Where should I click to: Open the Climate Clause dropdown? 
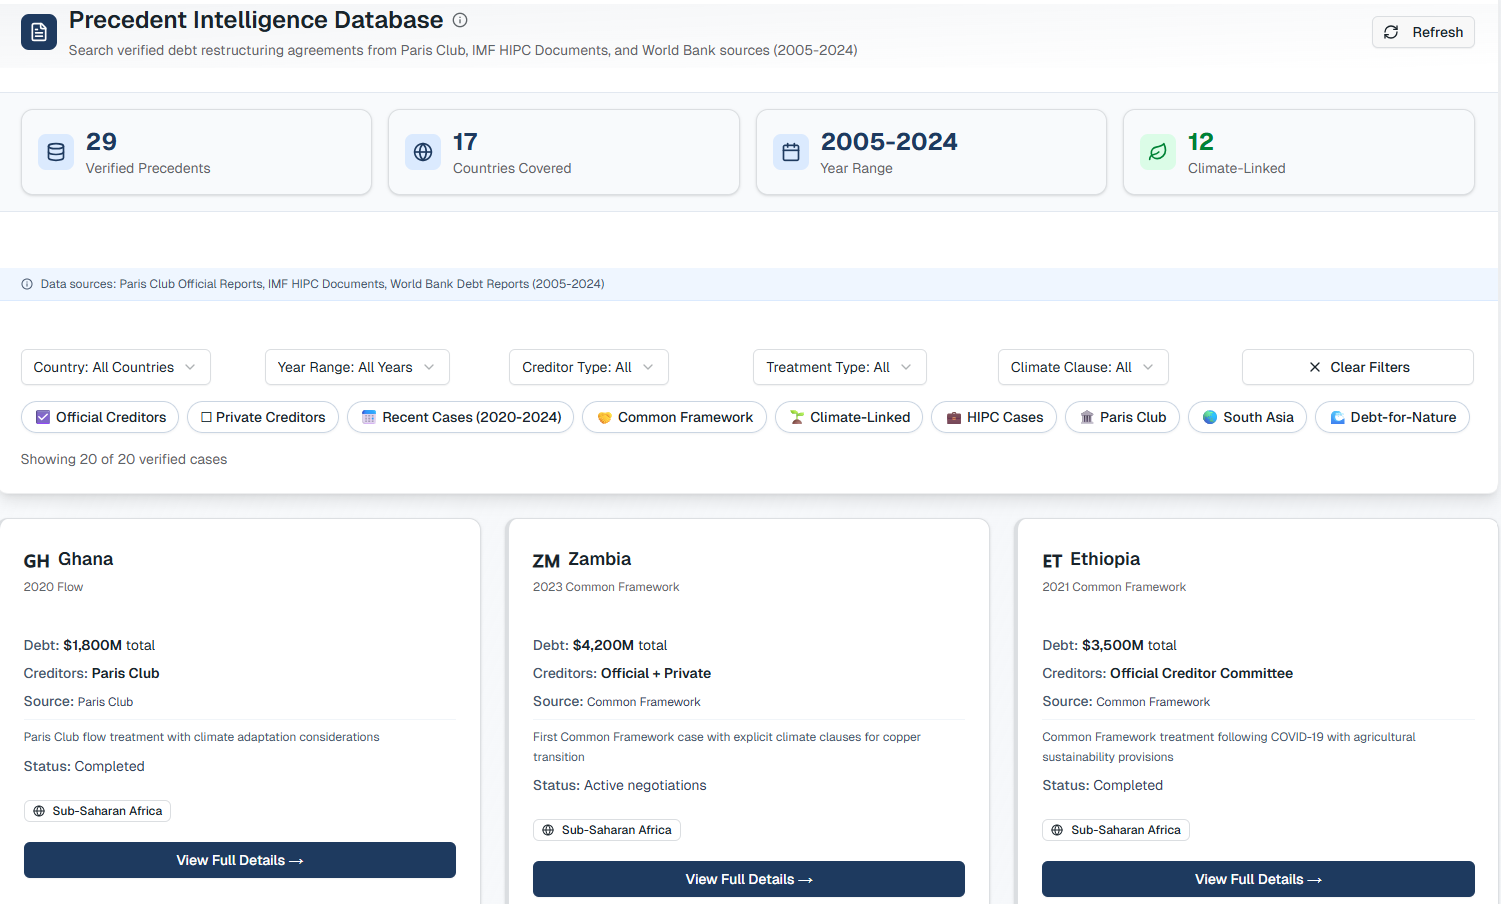tap(1083, 367)
